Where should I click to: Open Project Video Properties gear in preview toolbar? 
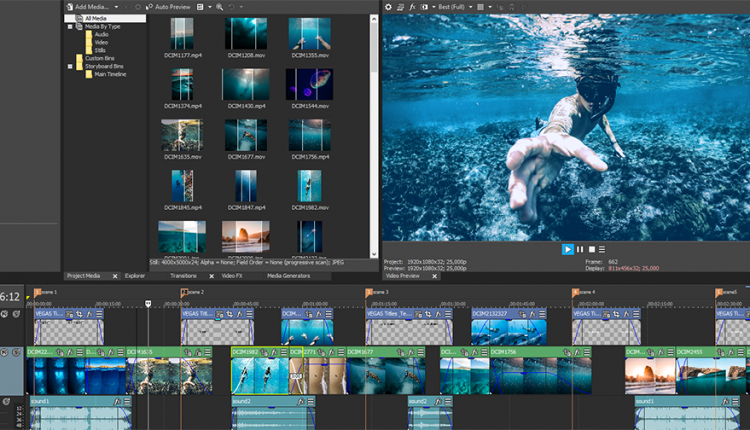pyautogui.click(x=388, y=7)
